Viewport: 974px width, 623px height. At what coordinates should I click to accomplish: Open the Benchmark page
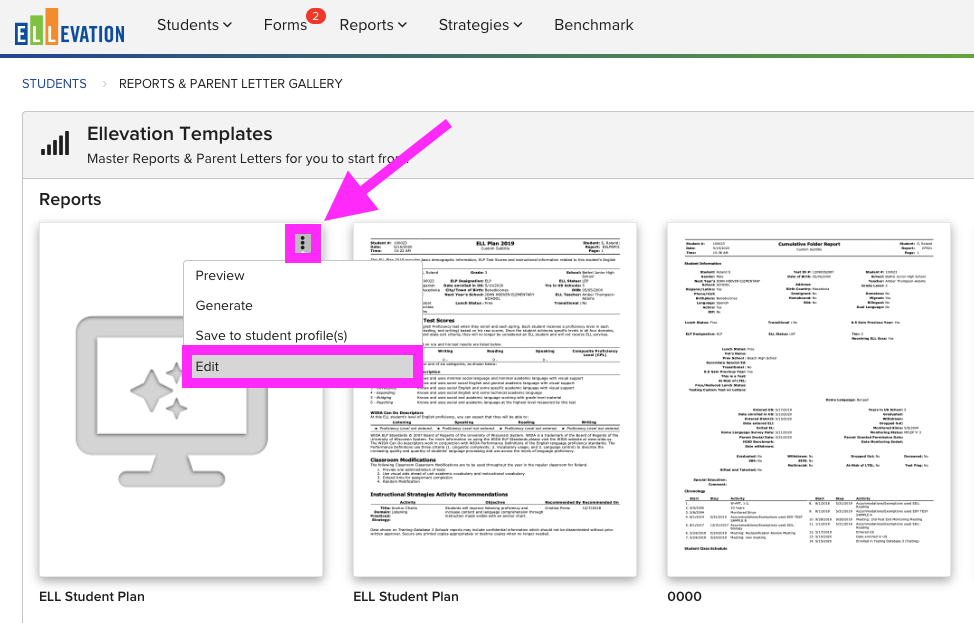[594, 25]
